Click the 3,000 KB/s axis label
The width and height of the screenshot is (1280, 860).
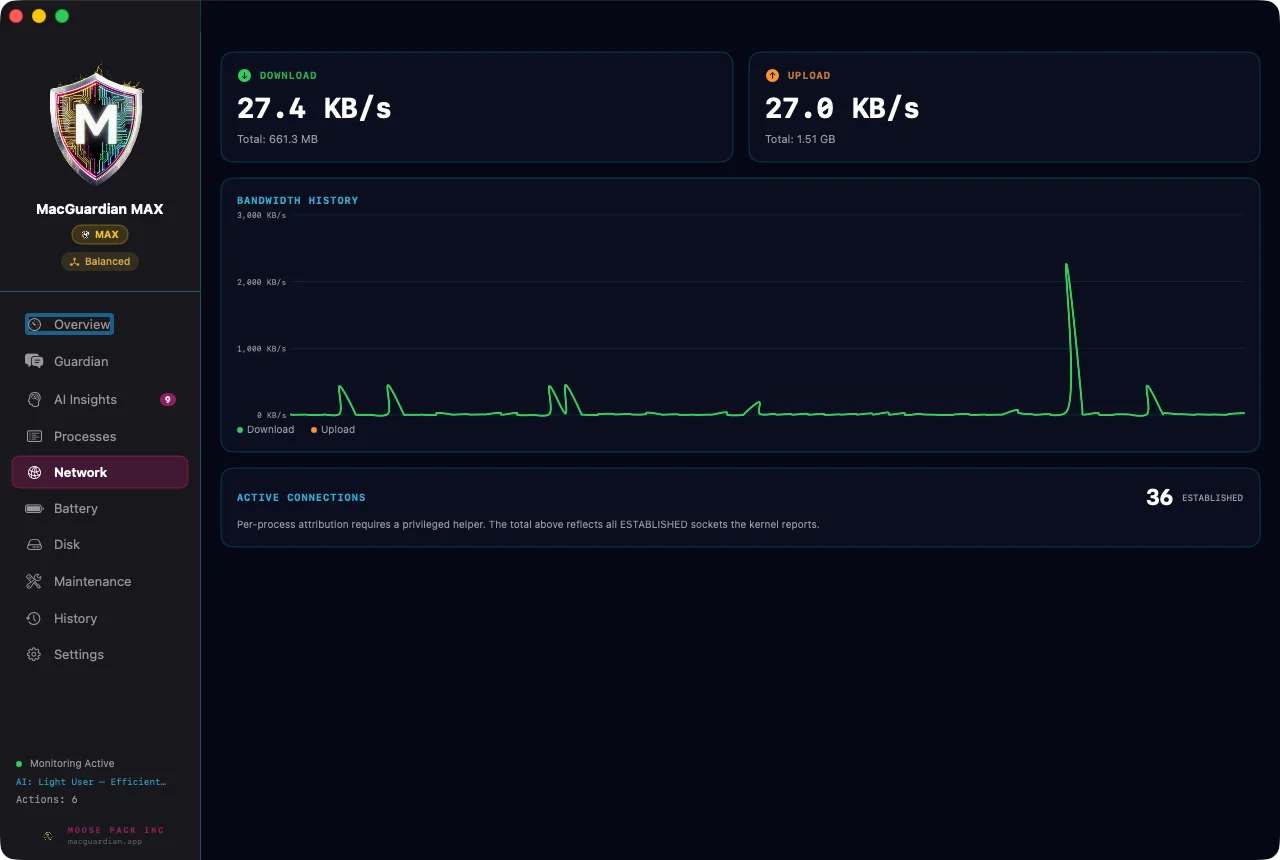pos(261,215)
